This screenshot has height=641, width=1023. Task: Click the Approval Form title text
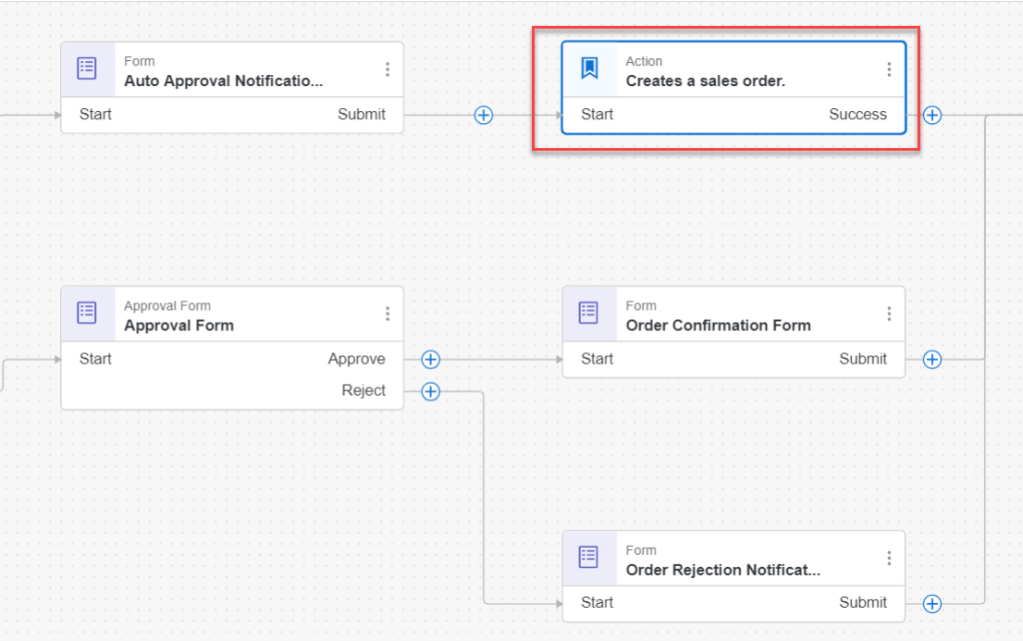[179, 325]
